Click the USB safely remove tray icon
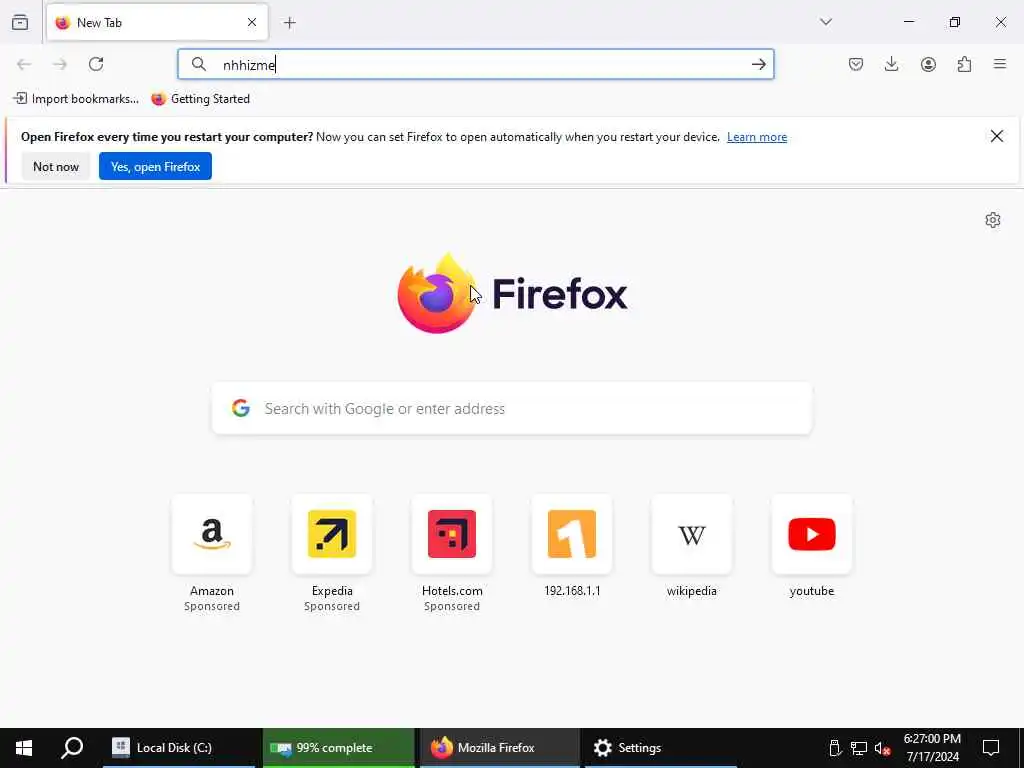 pyautogui.click(x=835, y=748)
